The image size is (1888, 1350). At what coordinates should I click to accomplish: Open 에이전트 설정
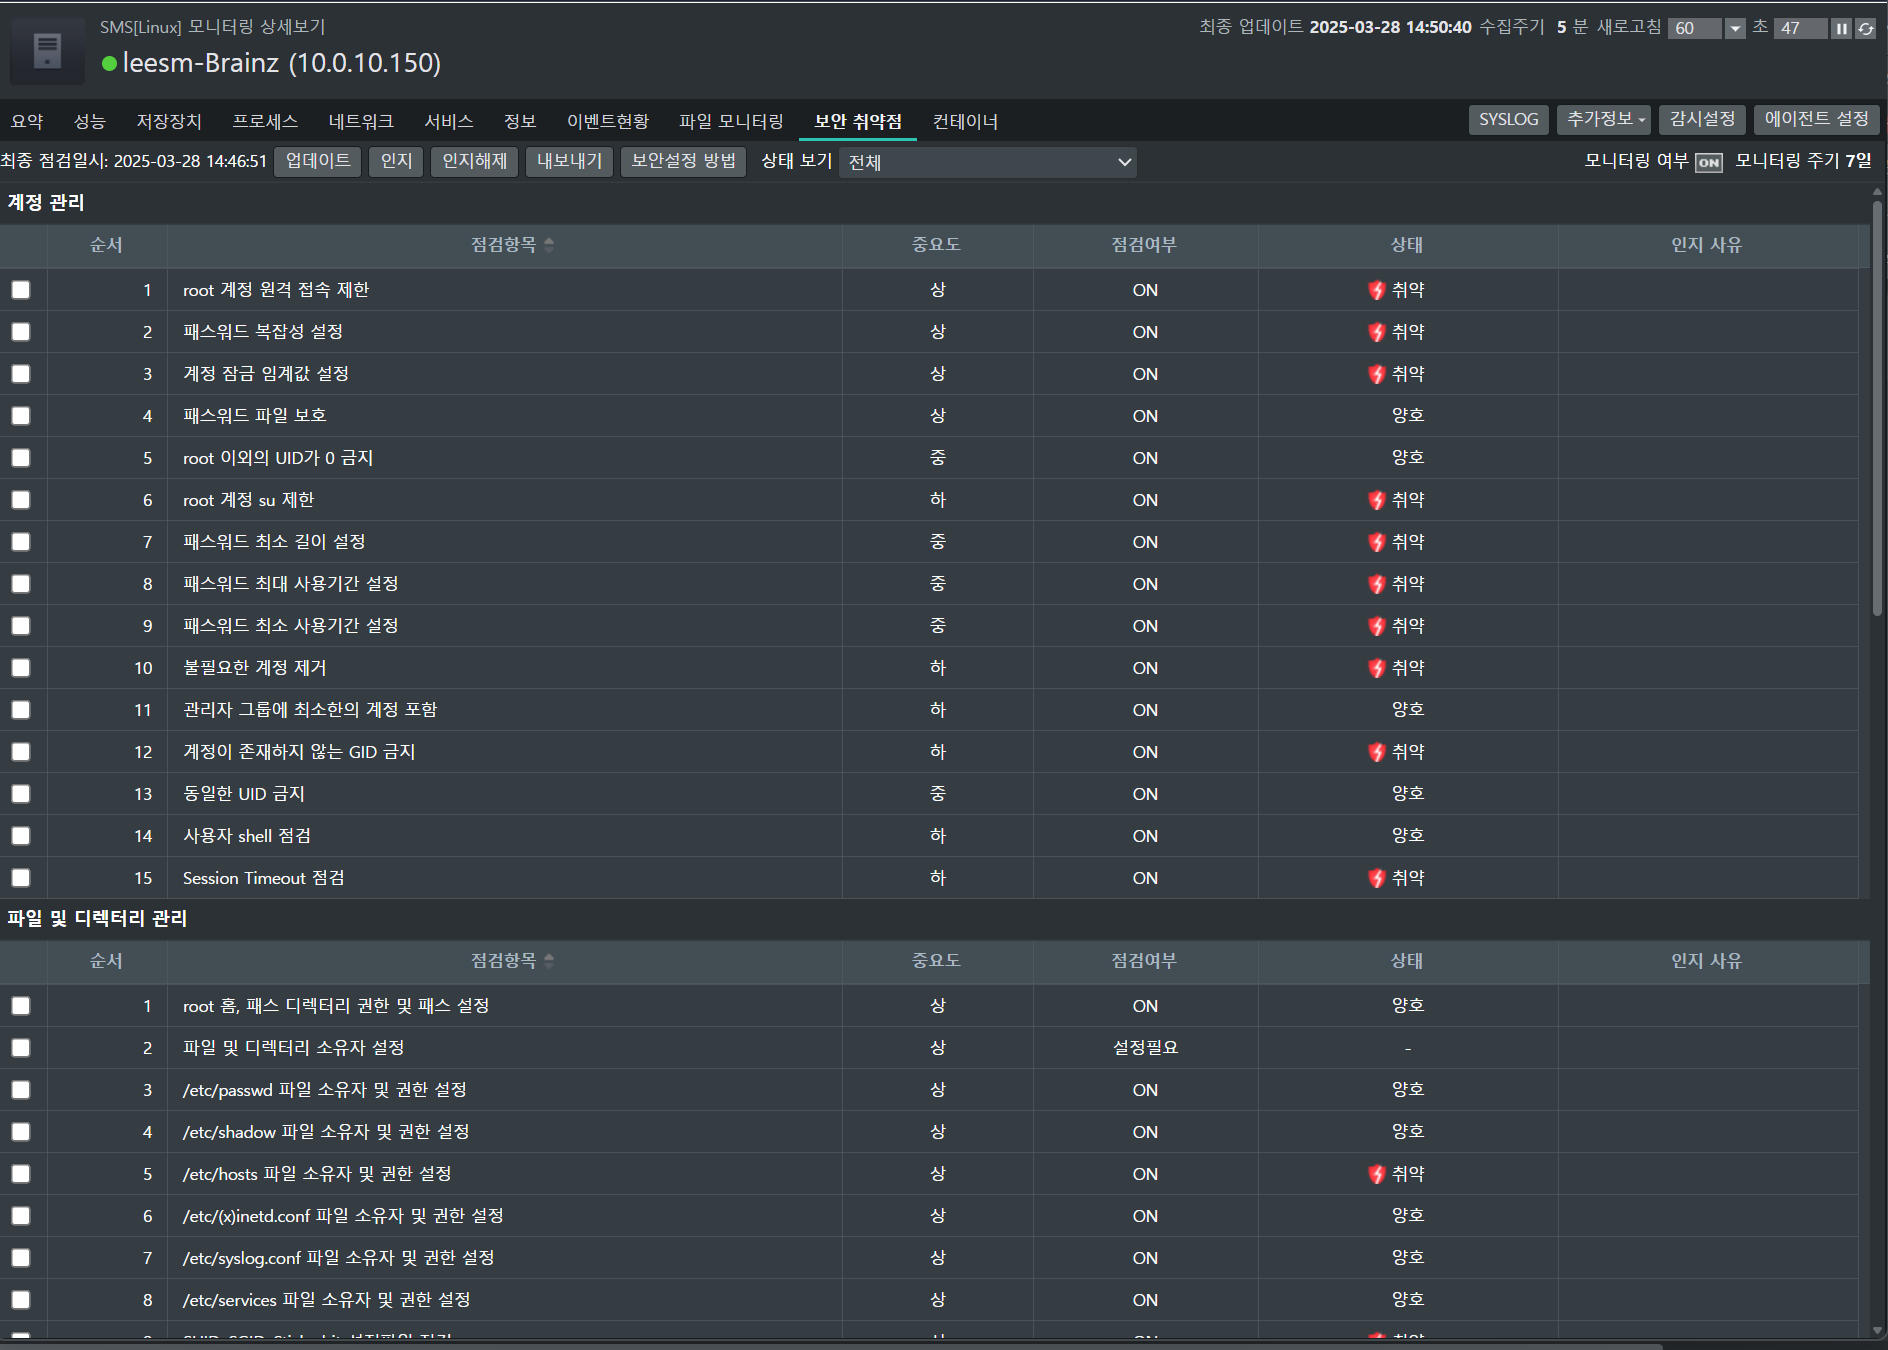(1816, 120)
